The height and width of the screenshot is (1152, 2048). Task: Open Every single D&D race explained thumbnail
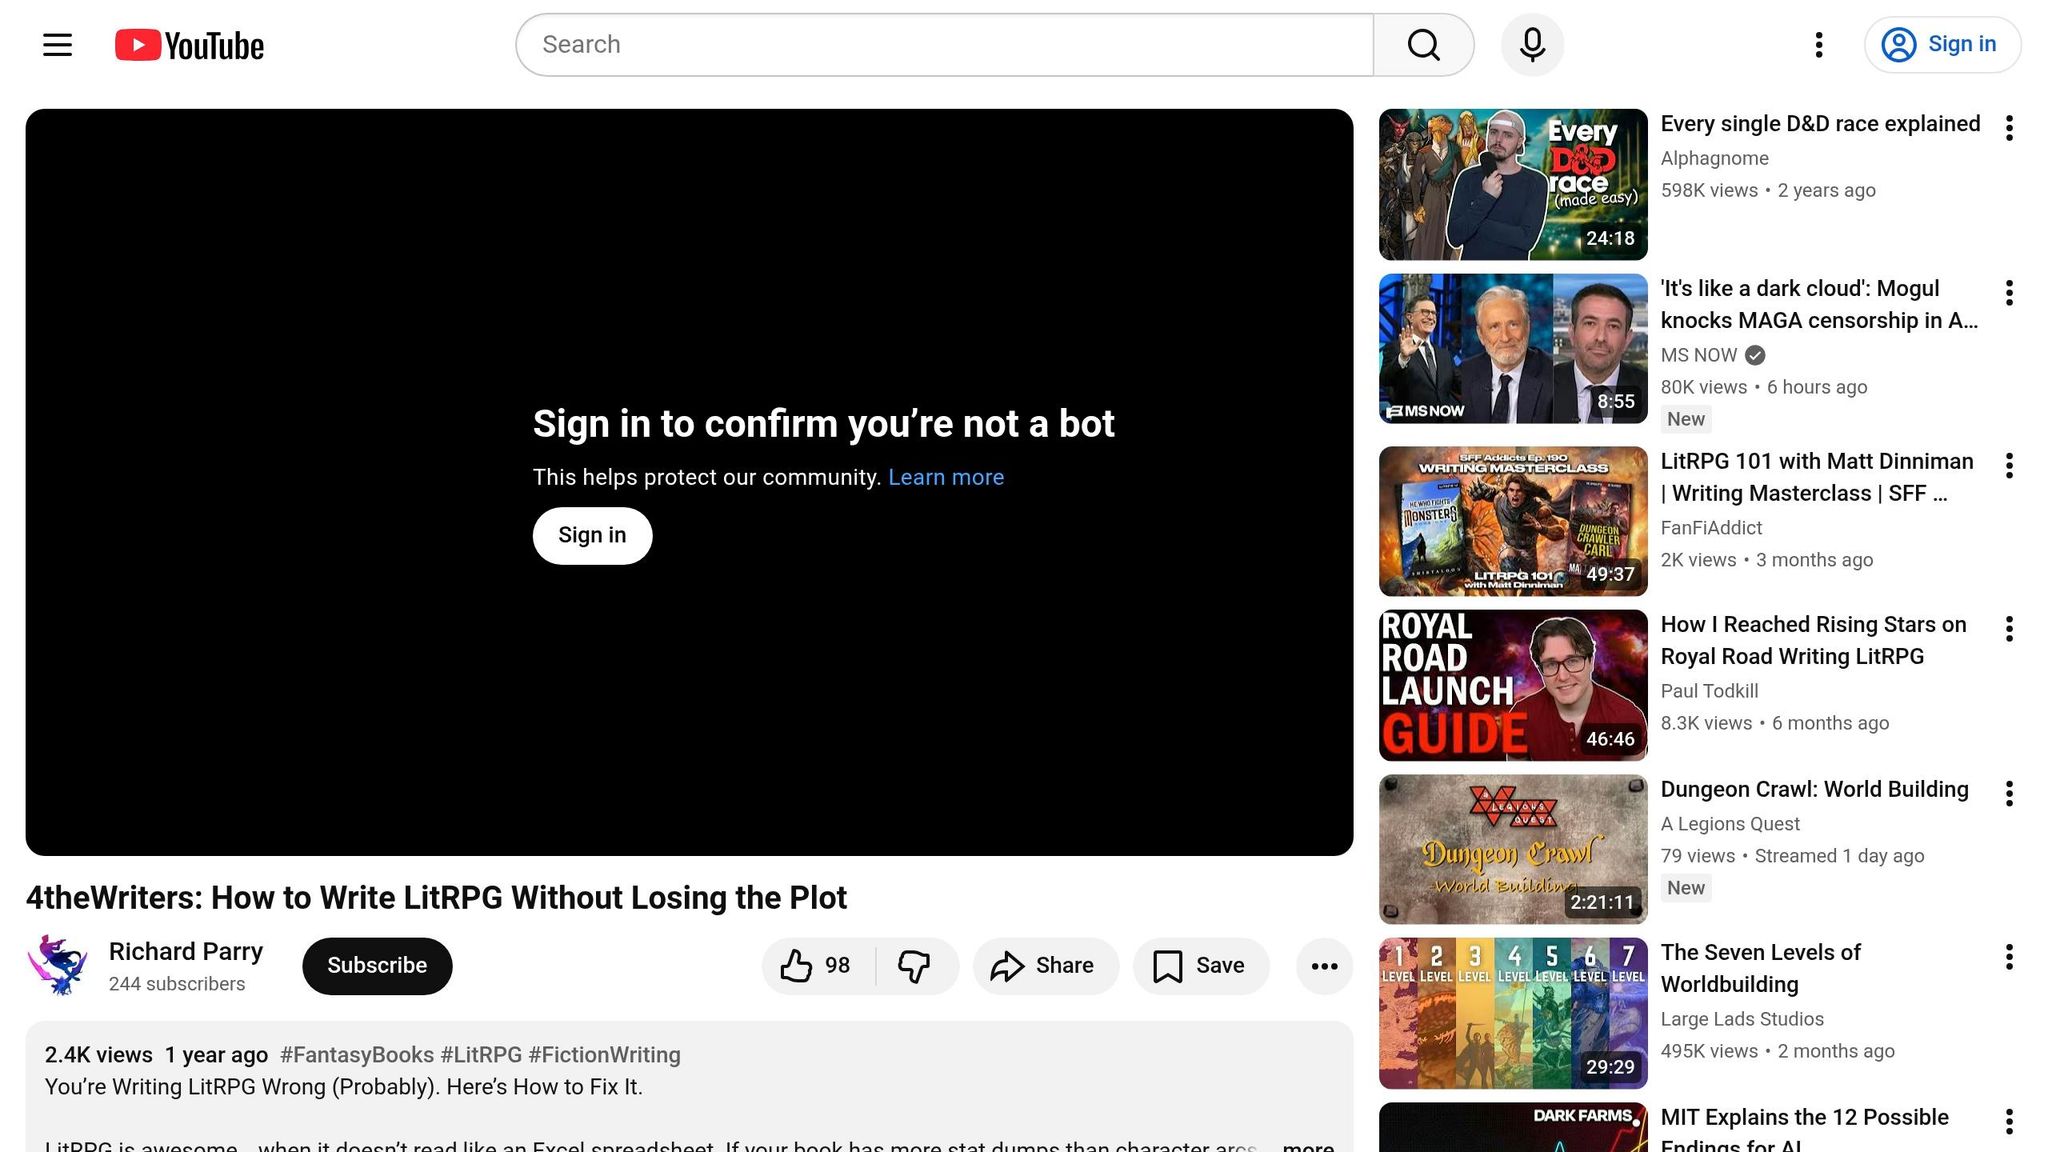(1513, 185)
